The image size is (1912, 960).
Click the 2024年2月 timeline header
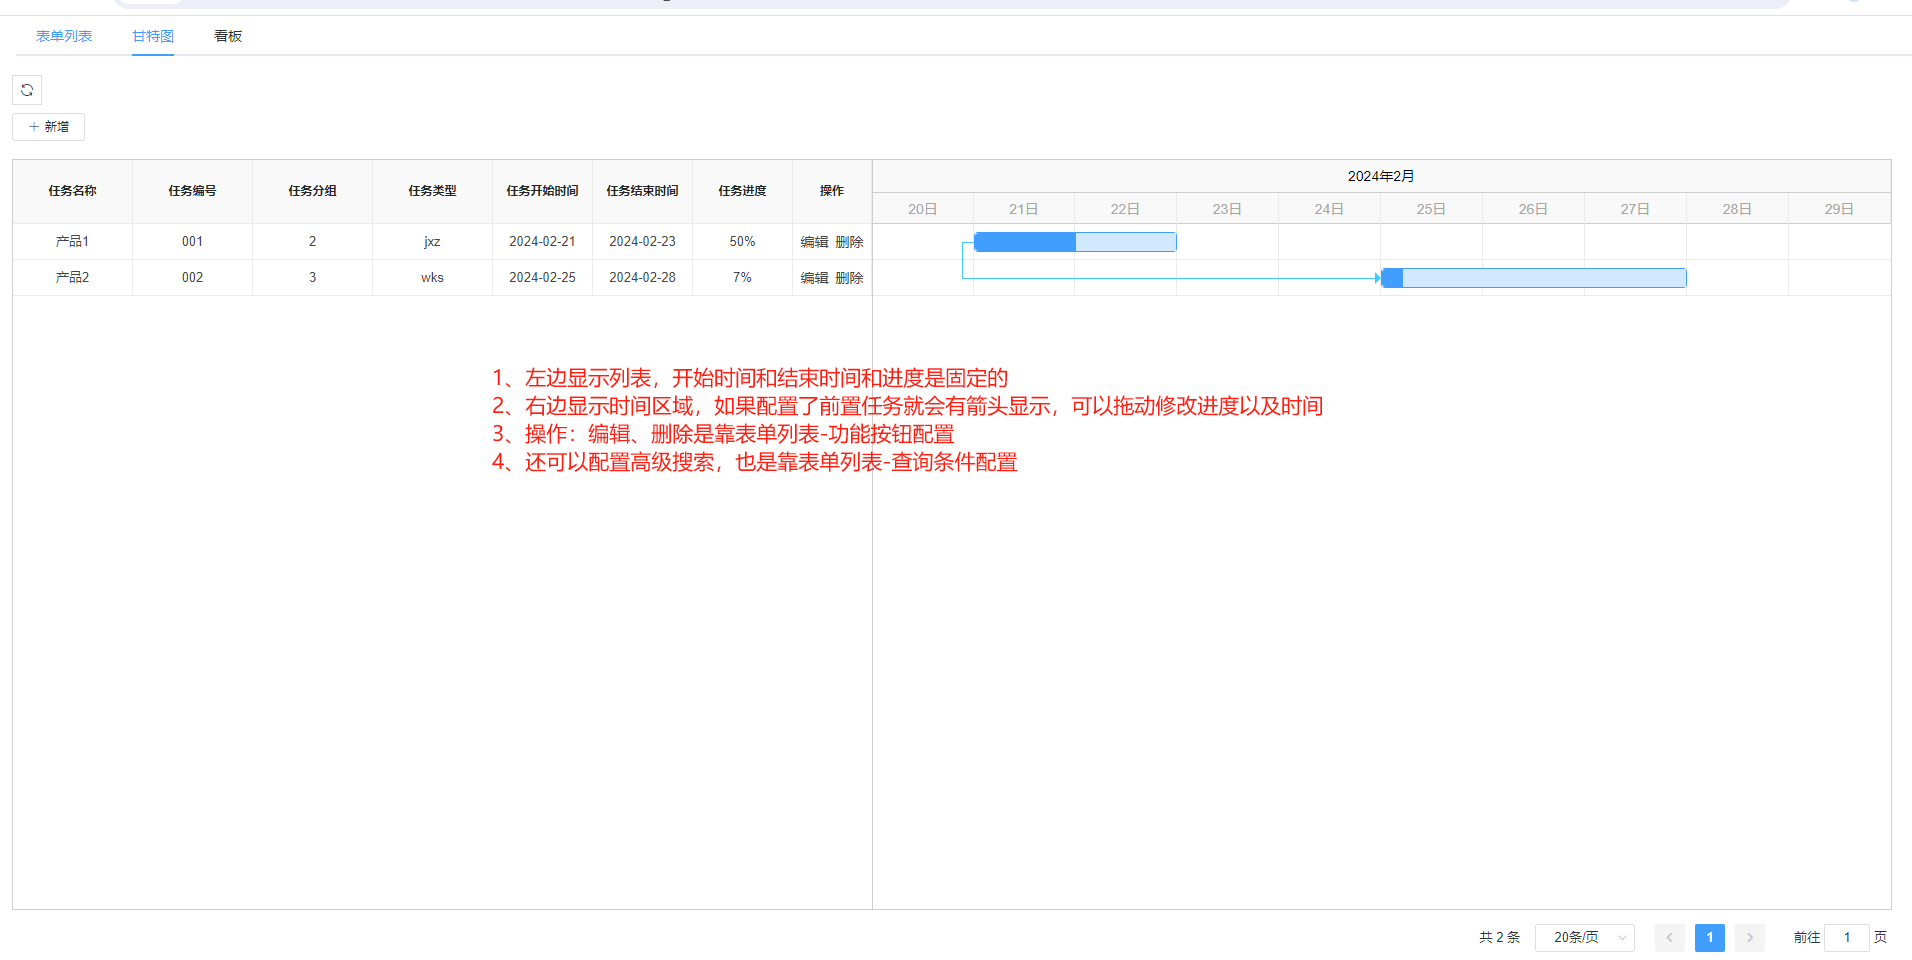pyautogui.click(x=1381, y=176)
